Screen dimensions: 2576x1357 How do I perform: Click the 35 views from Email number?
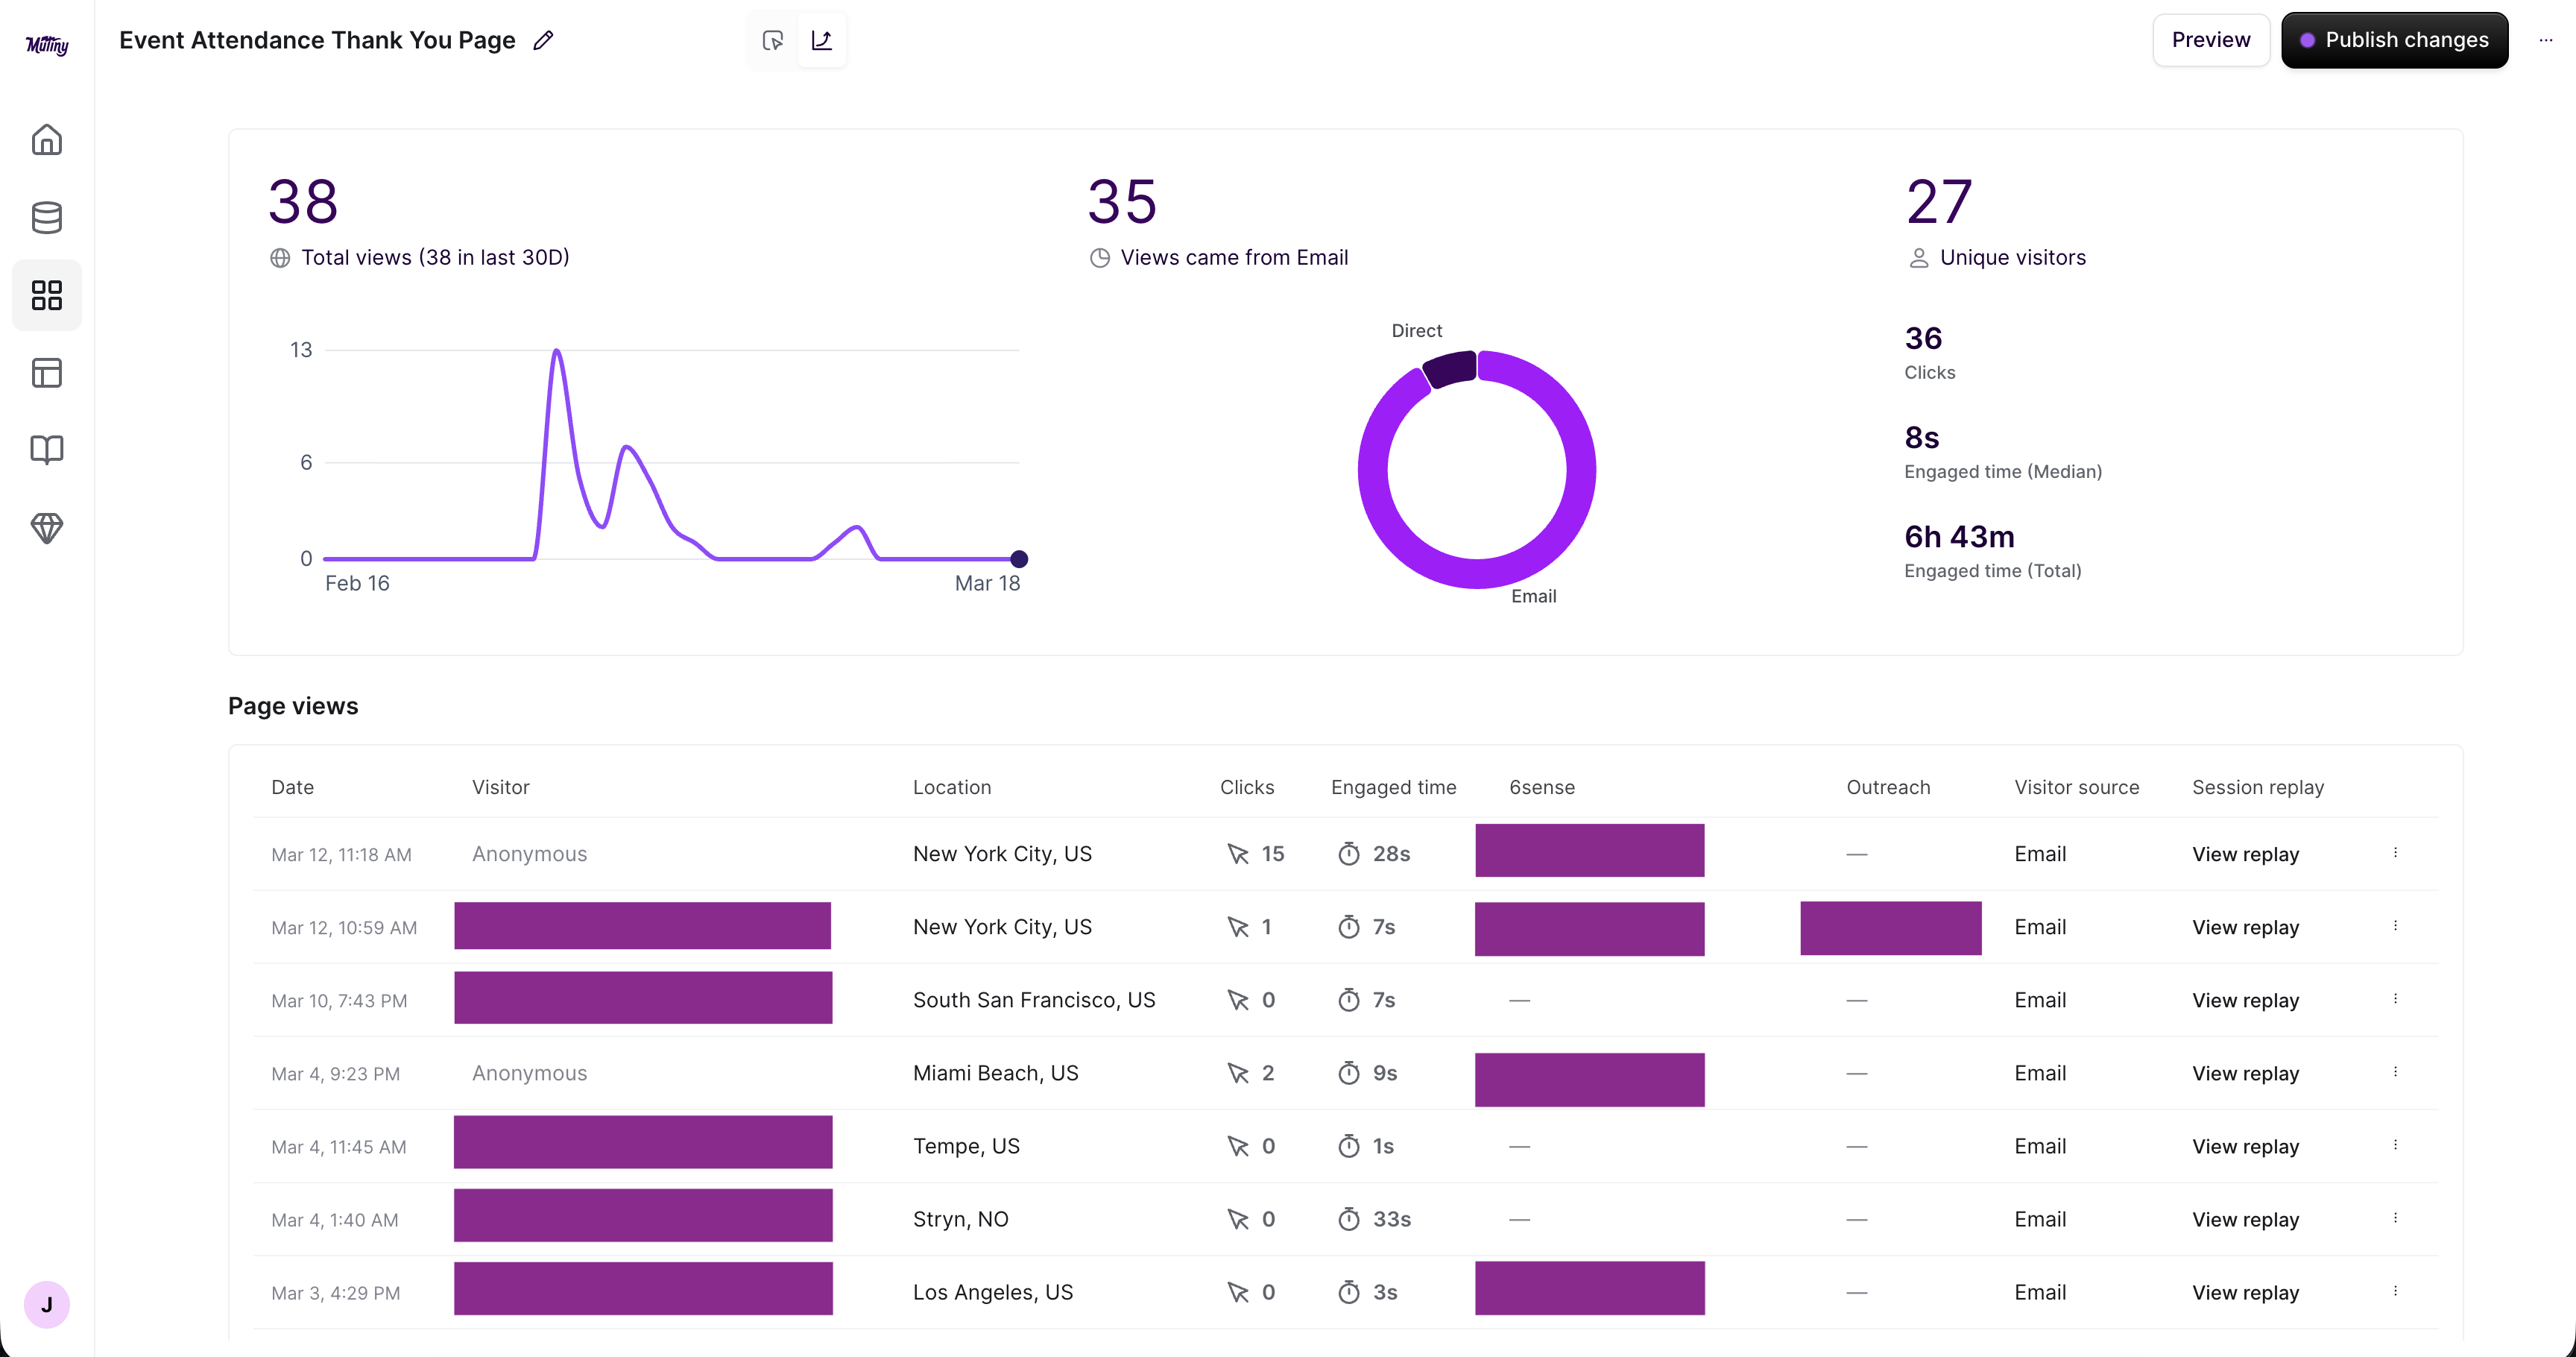point(1122,201)
